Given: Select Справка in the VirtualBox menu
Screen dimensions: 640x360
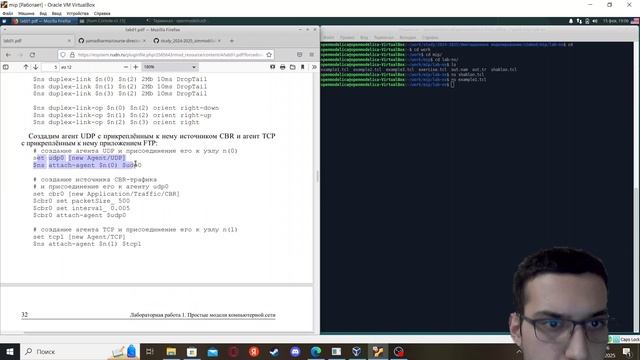Looking at the screenshot, I should 102,13.
